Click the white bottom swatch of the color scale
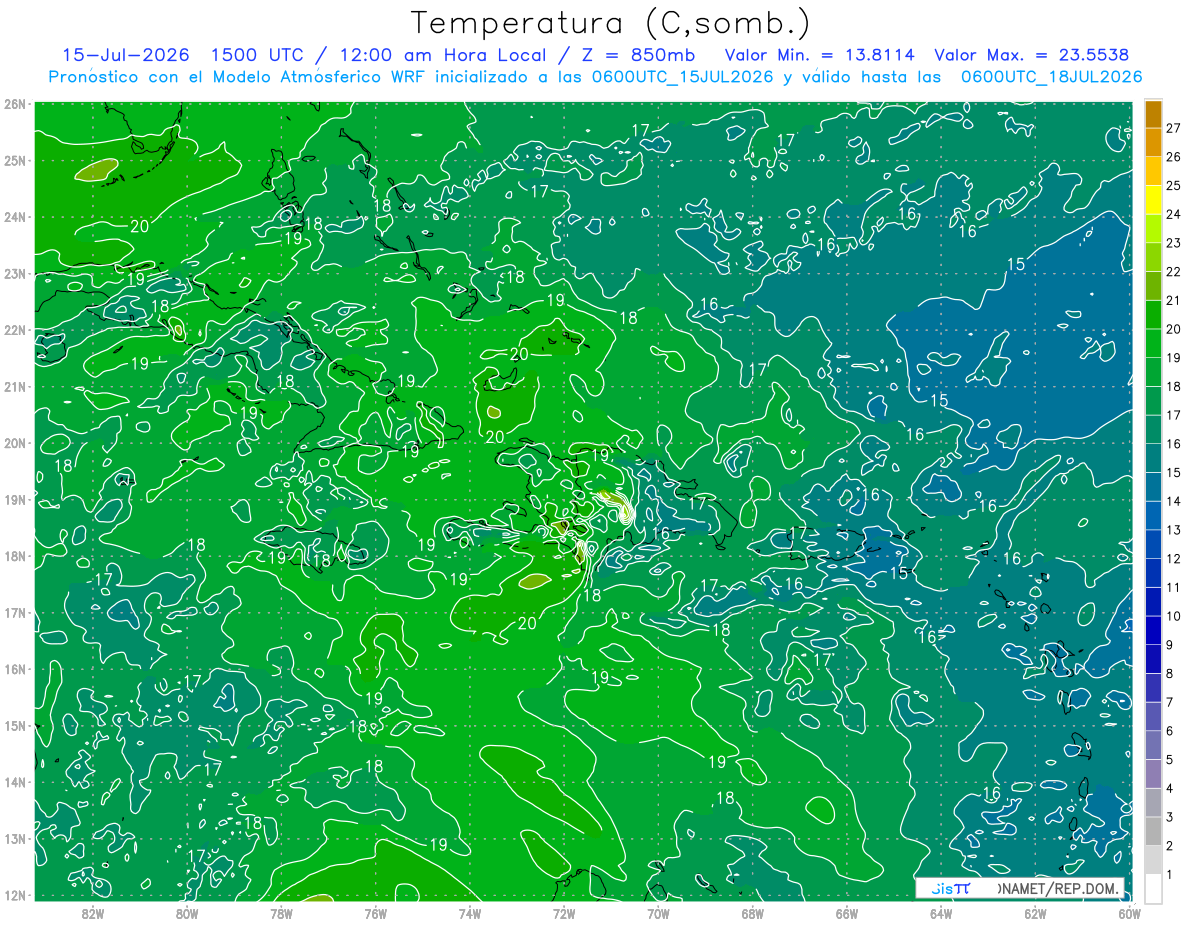1200x927 pixels. [1153, 888]
